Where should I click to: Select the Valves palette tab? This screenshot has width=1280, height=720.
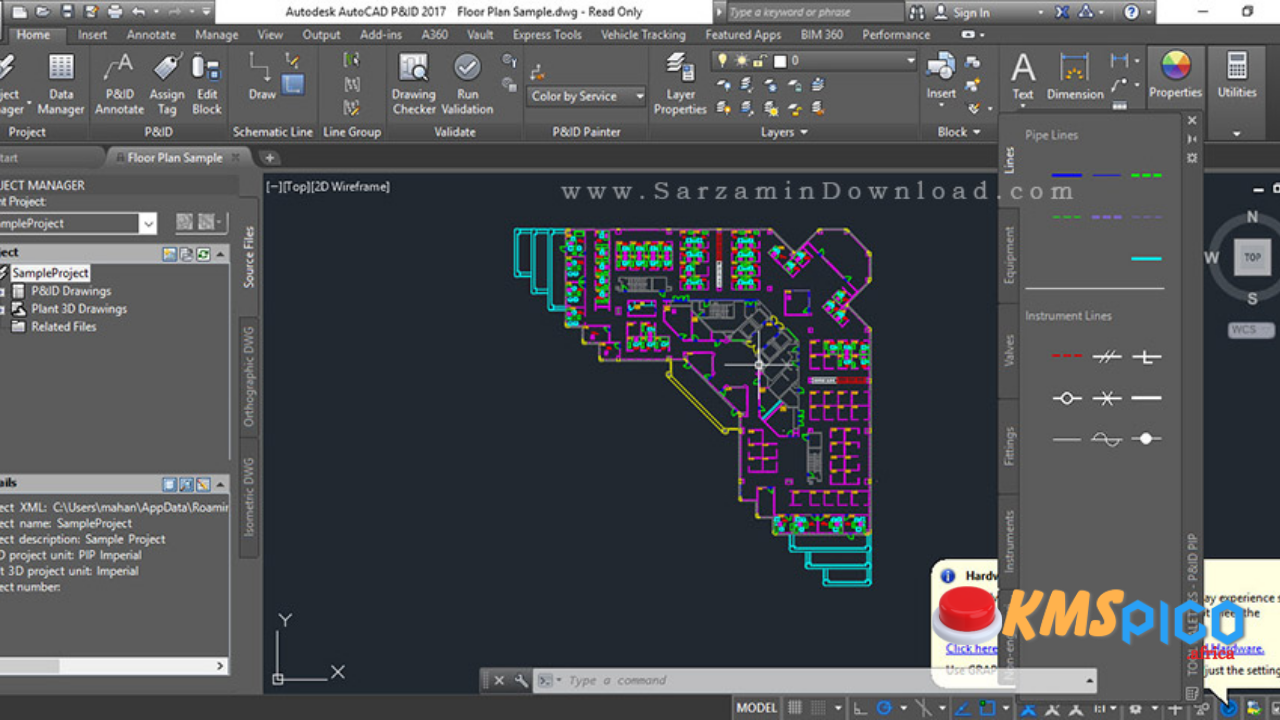pyautogui.click(x=1009, y=350)
